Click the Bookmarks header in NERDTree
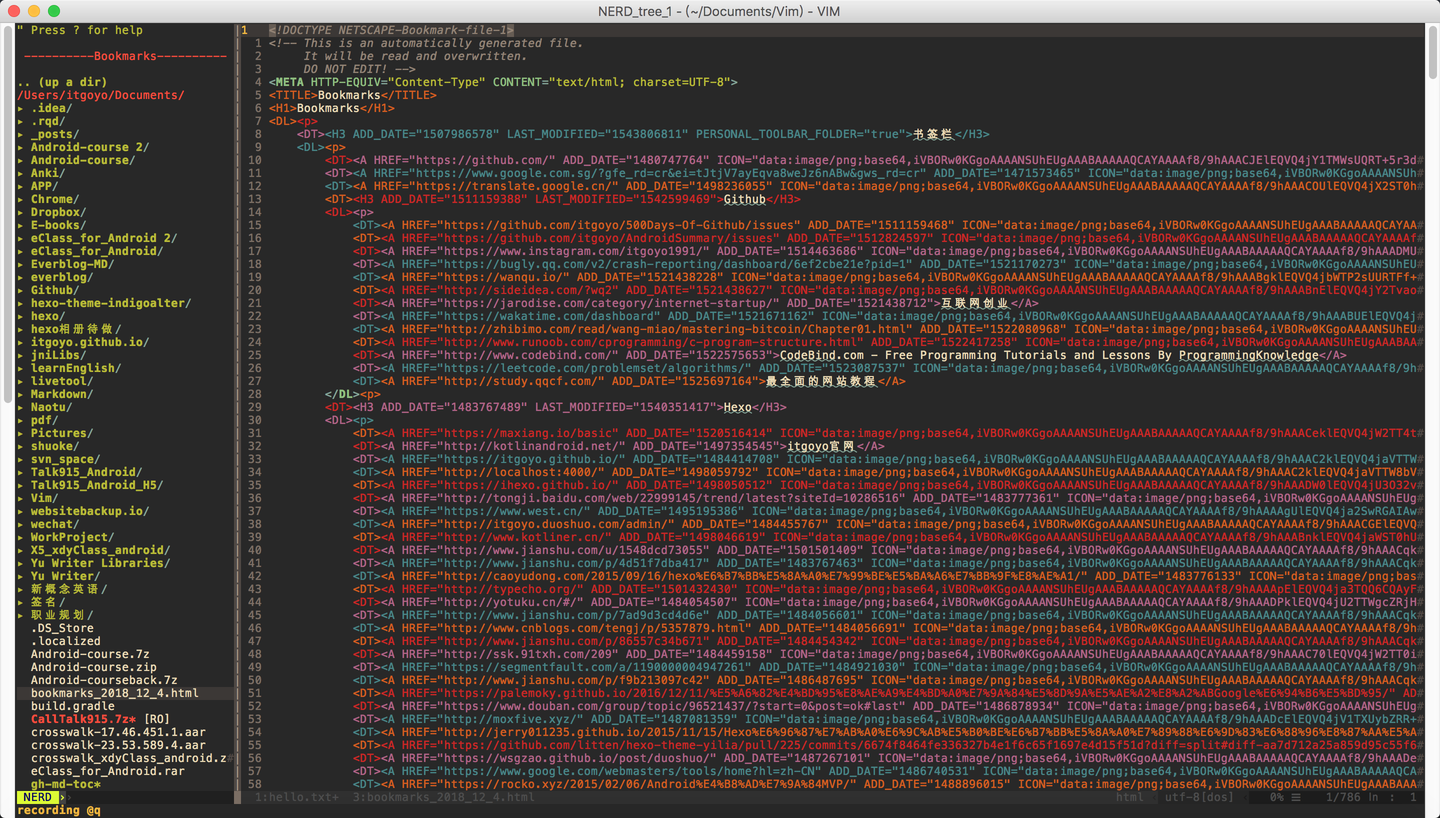Screen dimensions: 1440x818 [x=125, y=56]
